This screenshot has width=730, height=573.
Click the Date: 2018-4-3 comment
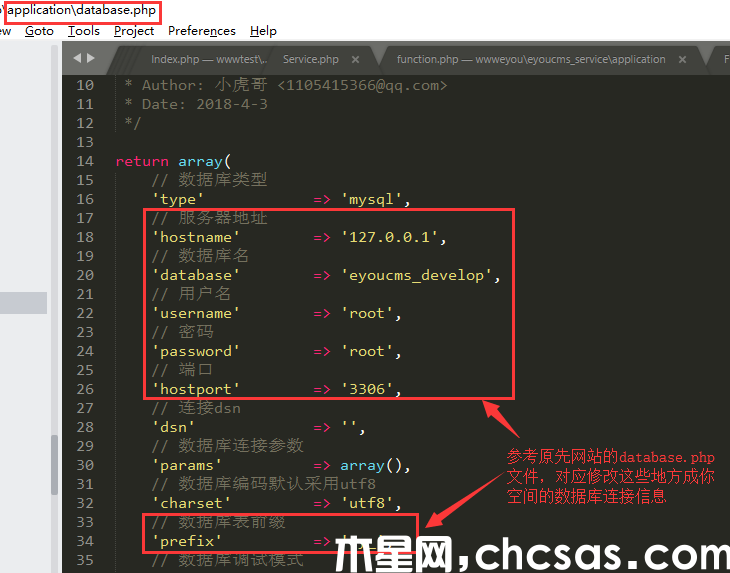196,104
